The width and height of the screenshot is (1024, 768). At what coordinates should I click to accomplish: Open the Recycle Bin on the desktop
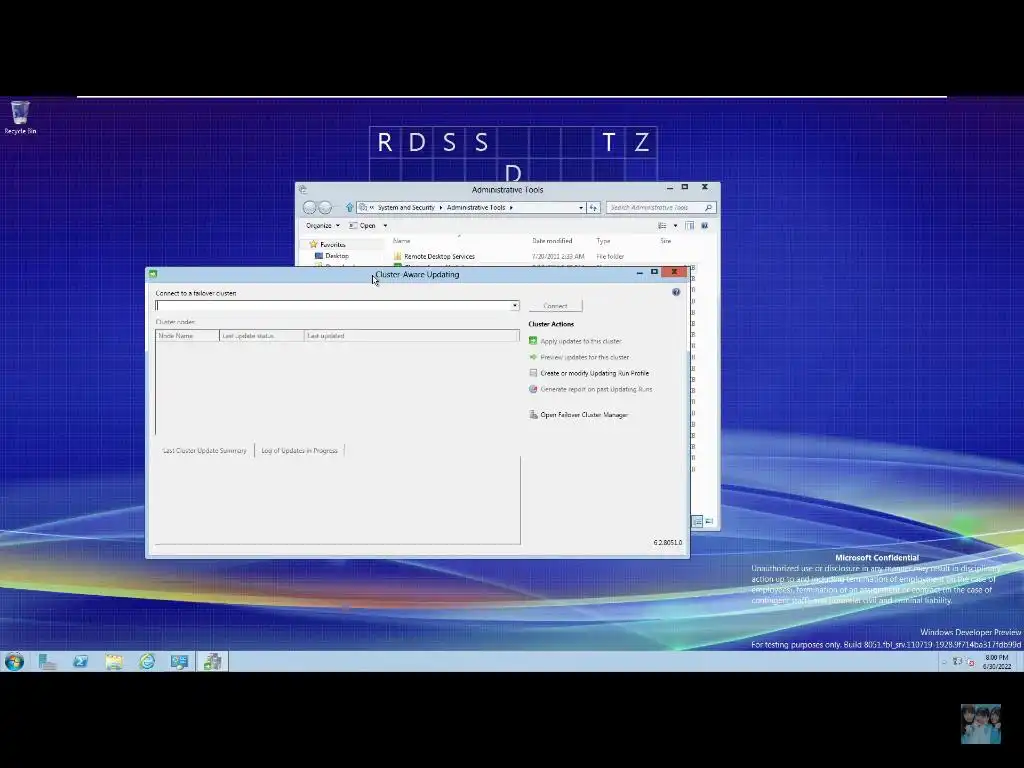point(20,117)
